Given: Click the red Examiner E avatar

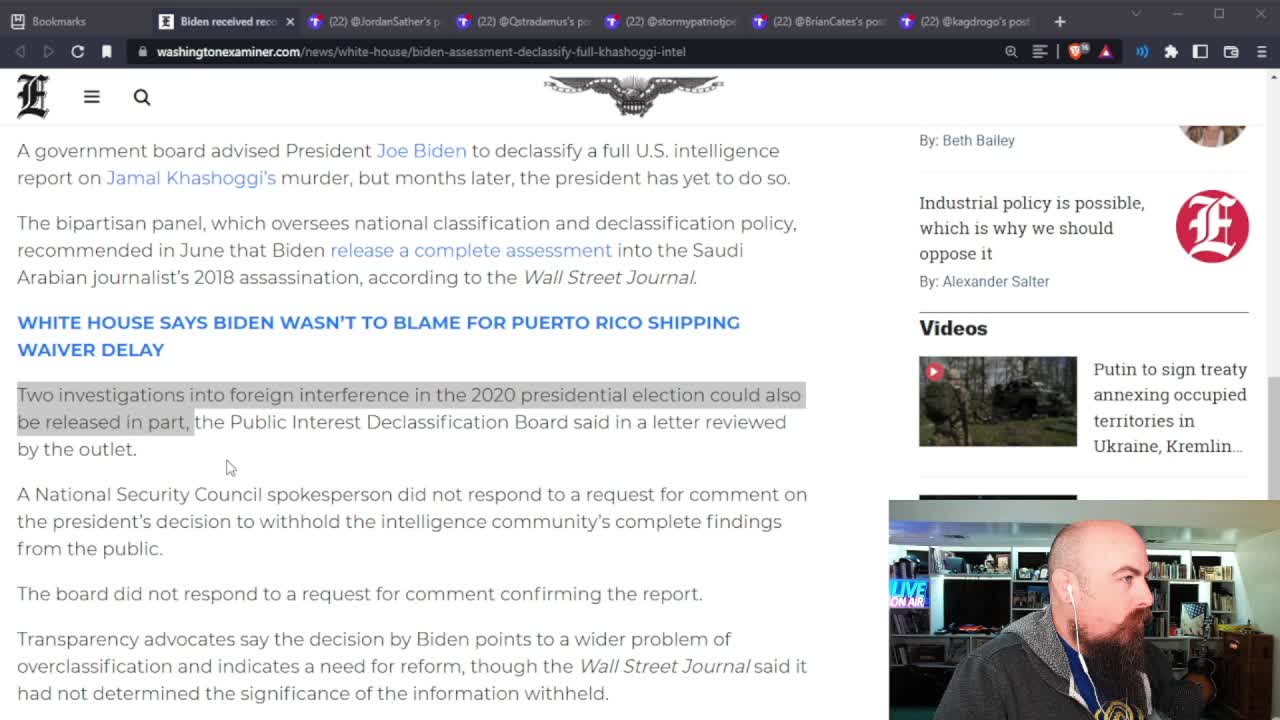Looking at the screenshot, I should click(x=1212, y=227).
